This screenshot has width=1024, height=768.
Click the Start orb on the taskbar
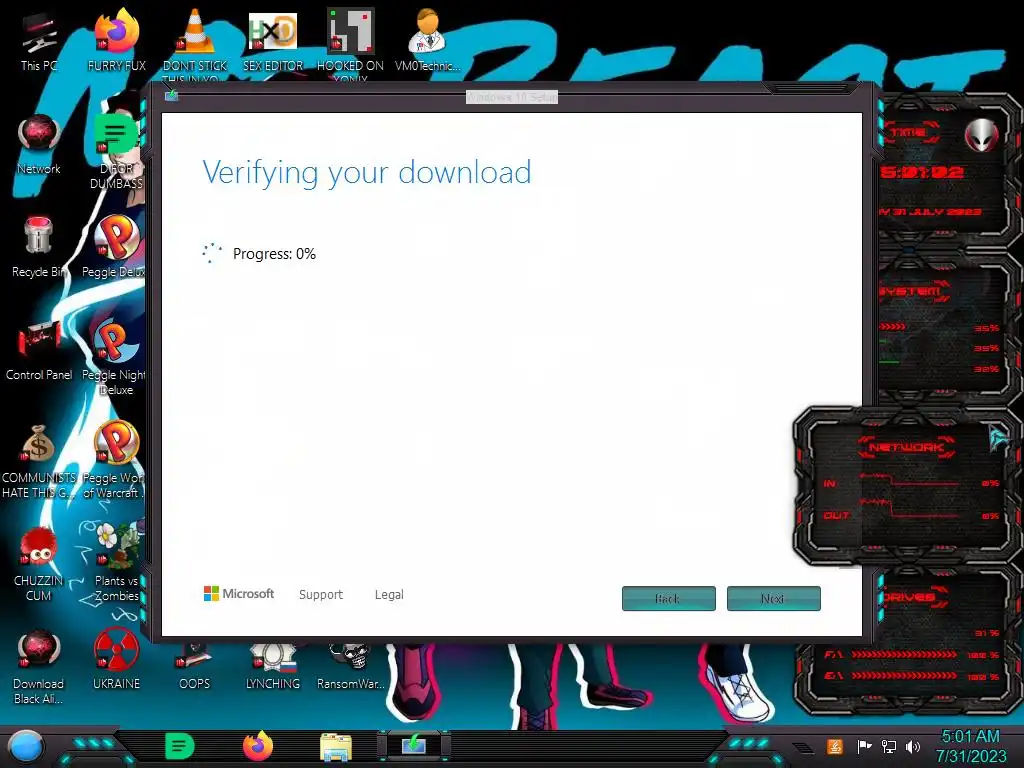click(26, 746)
